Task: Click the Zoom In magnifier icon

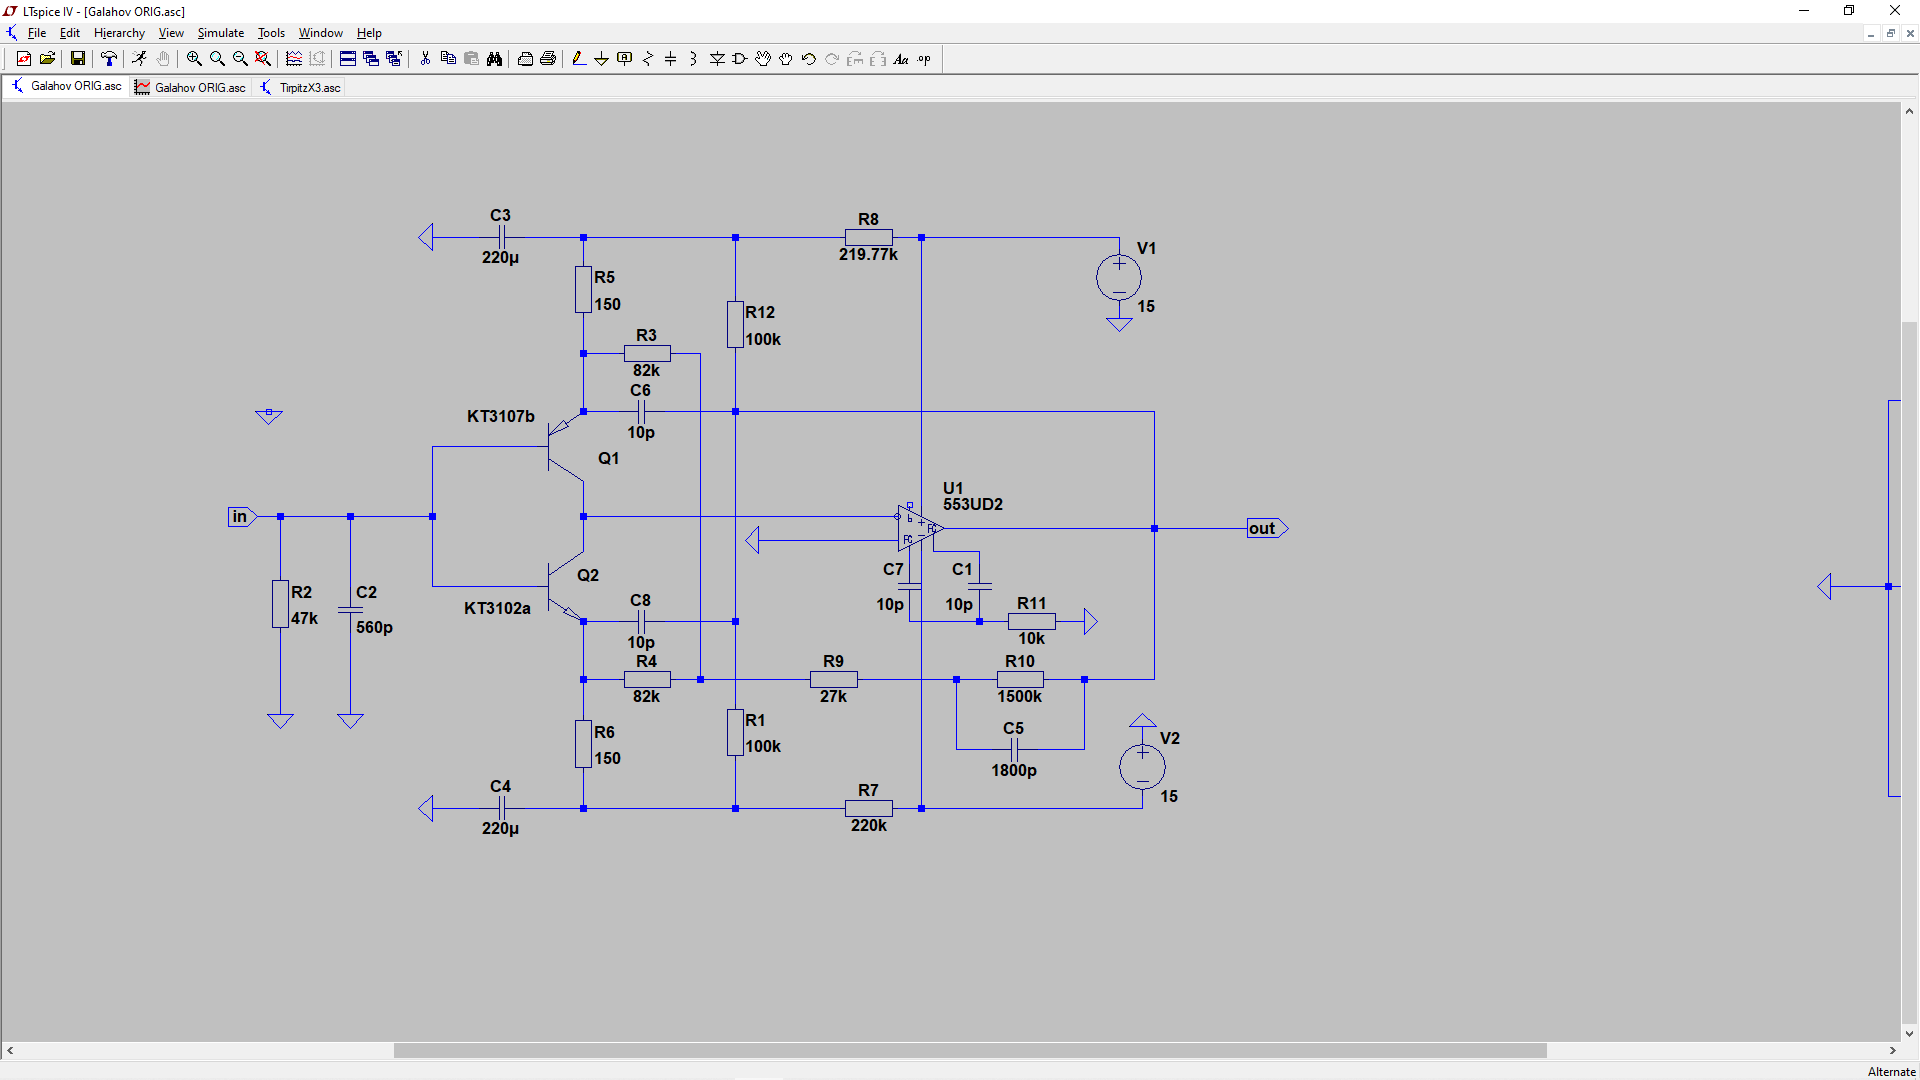Action: pos(194,59)
